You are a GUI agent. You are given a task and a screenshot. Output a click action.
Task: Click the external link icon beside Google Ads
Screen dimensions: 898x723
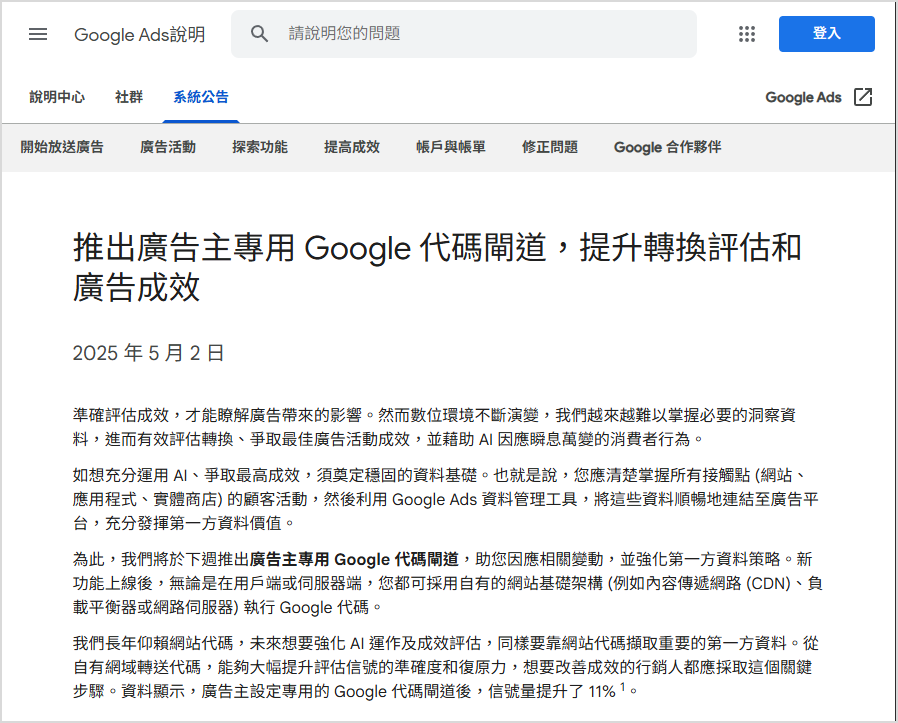pos(862,97)
